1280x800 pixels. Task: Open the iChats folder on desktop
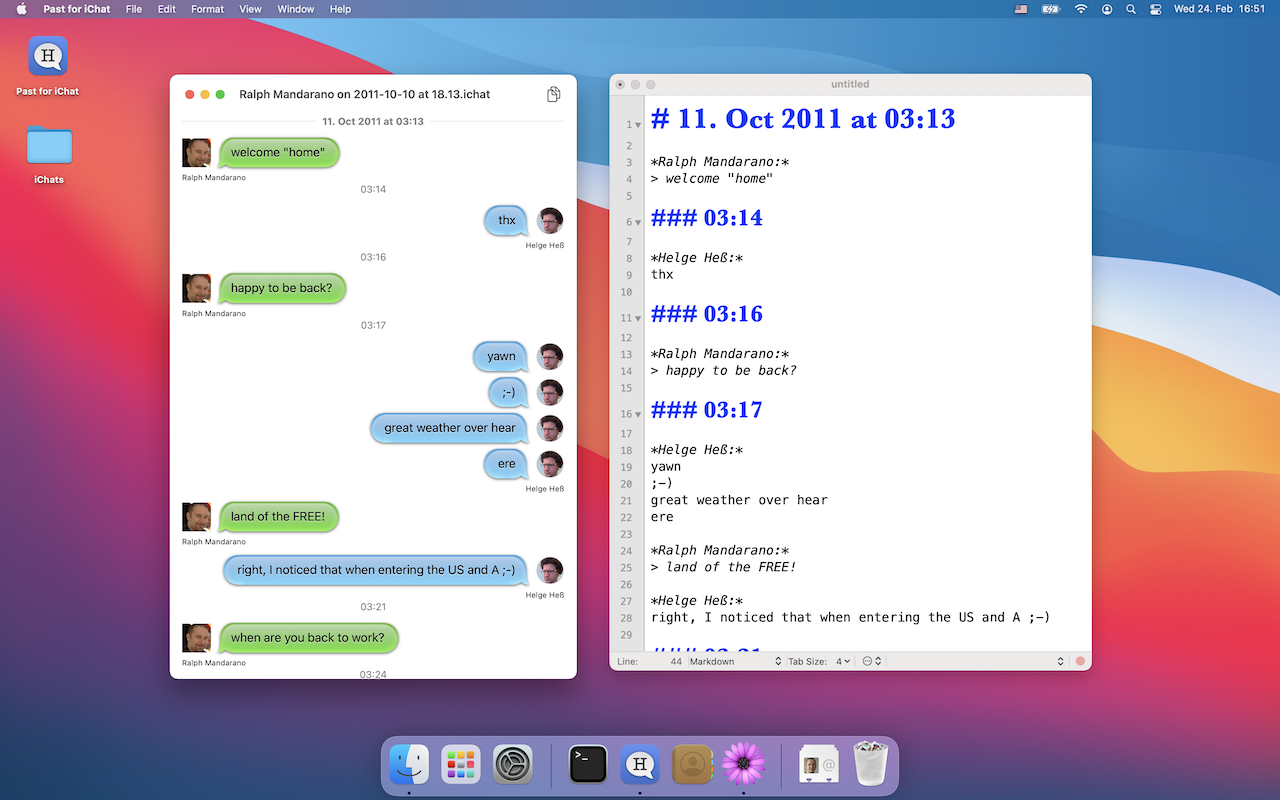49,147
